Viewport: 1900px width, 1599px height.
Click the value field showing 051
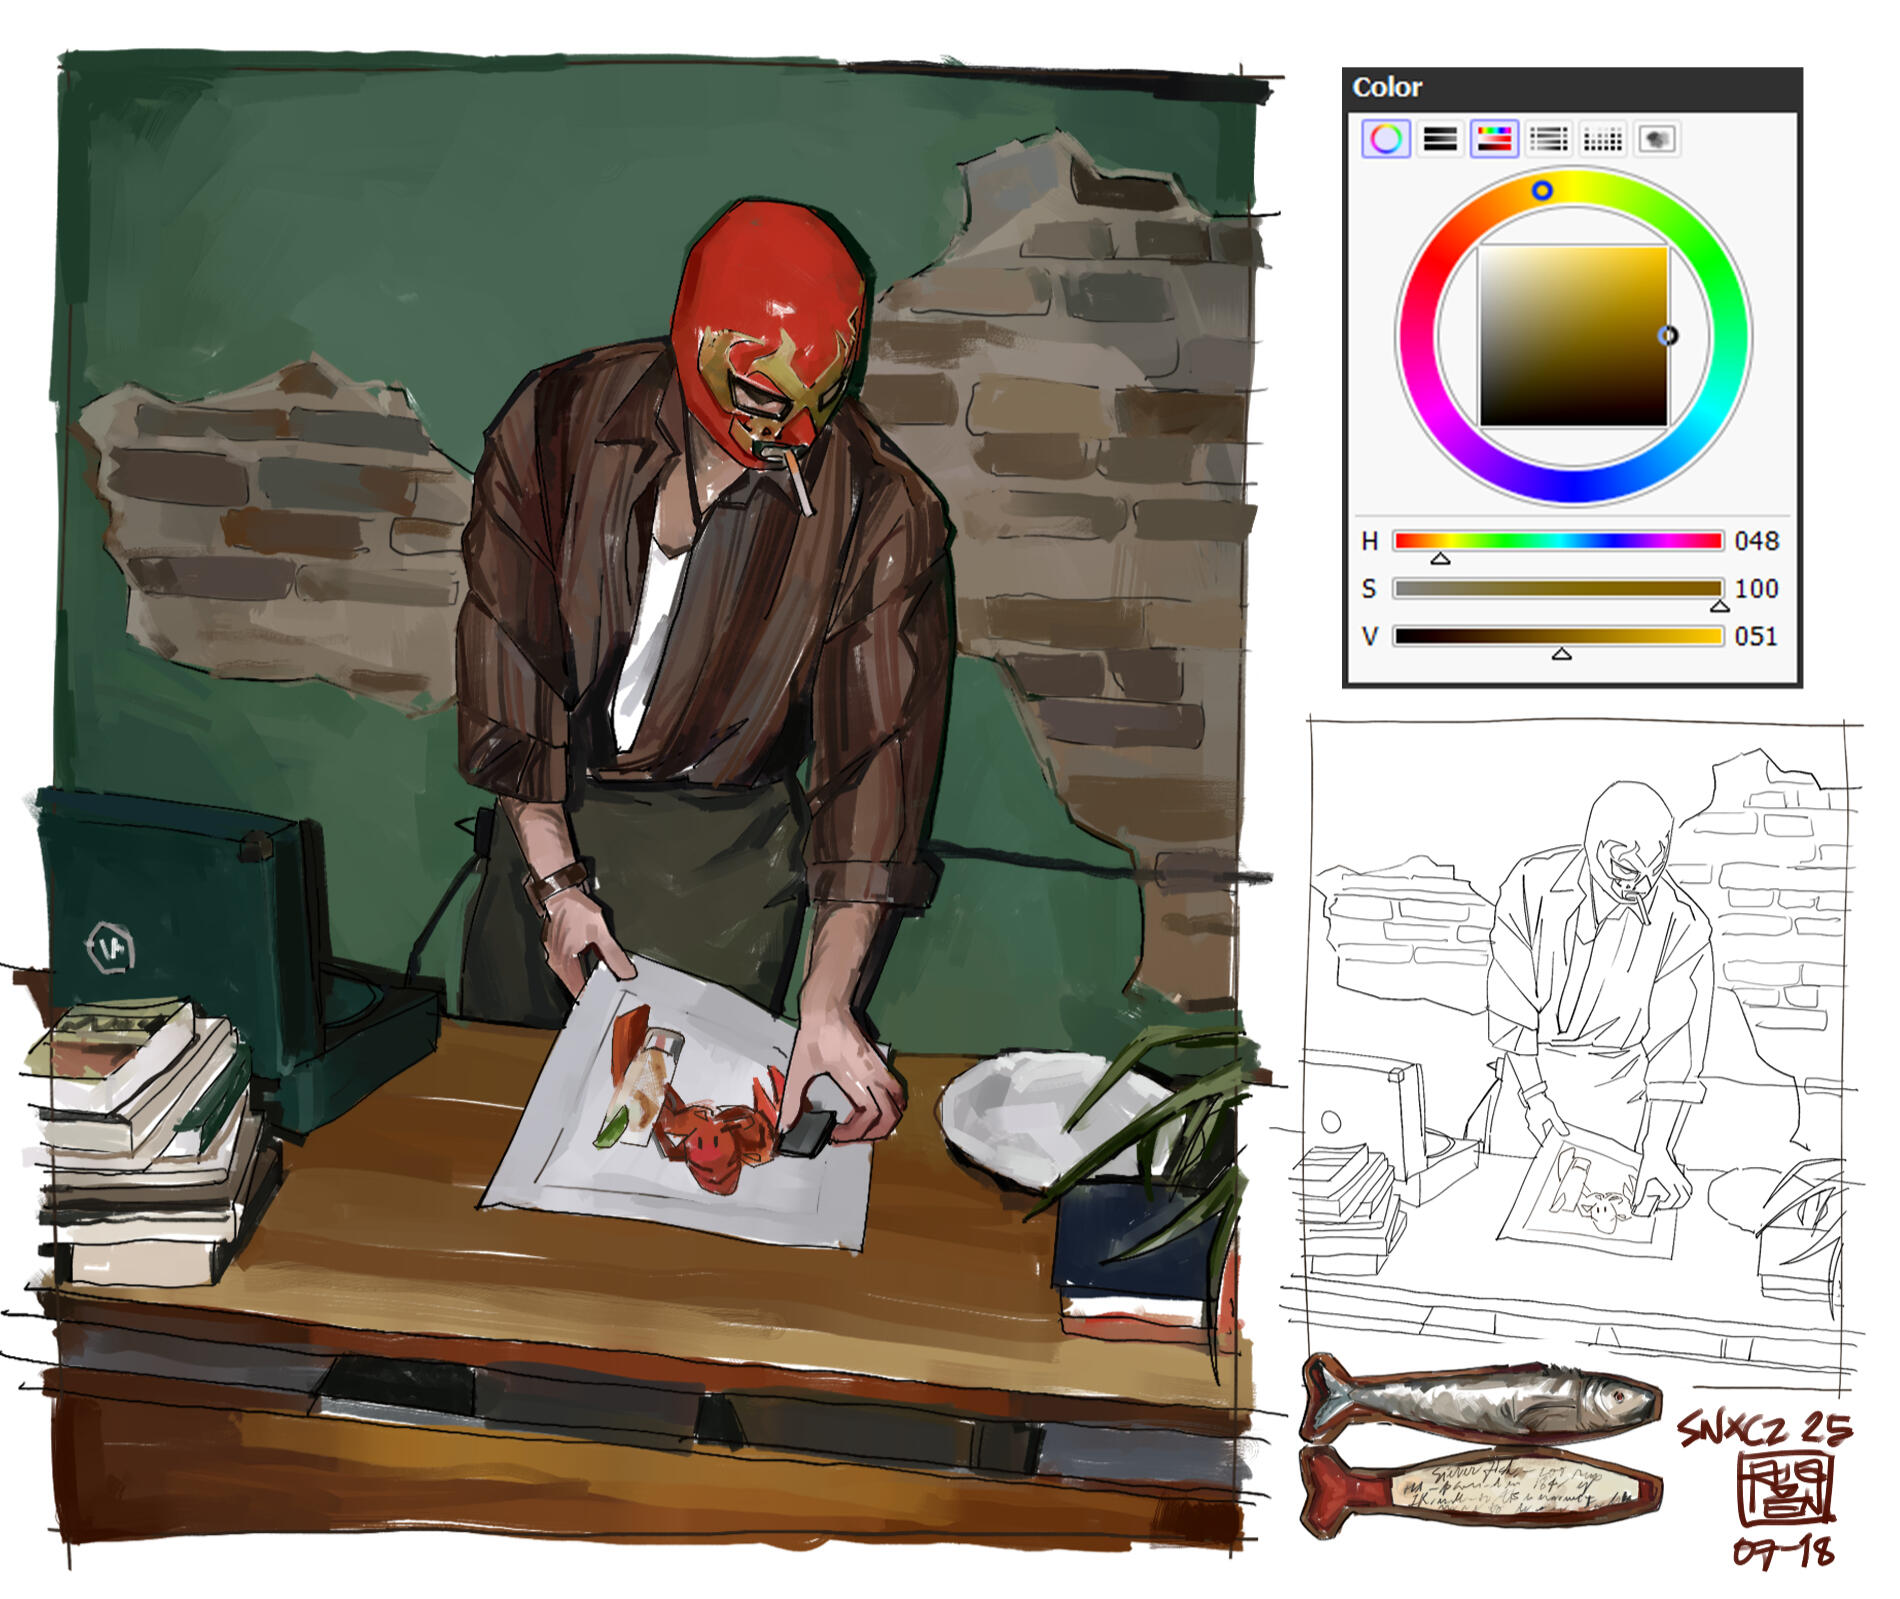pos(1756,637)
